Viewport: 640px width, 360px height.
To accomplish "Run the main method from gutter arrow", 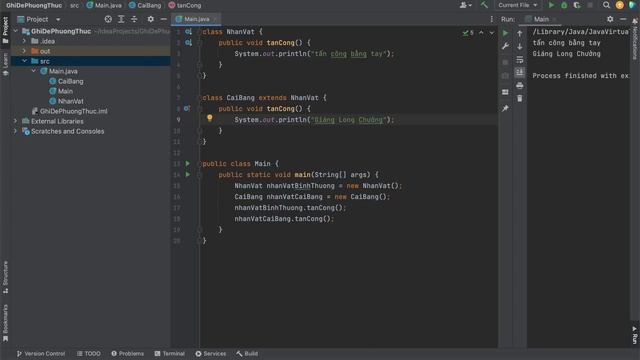I will tap(188, 174).
